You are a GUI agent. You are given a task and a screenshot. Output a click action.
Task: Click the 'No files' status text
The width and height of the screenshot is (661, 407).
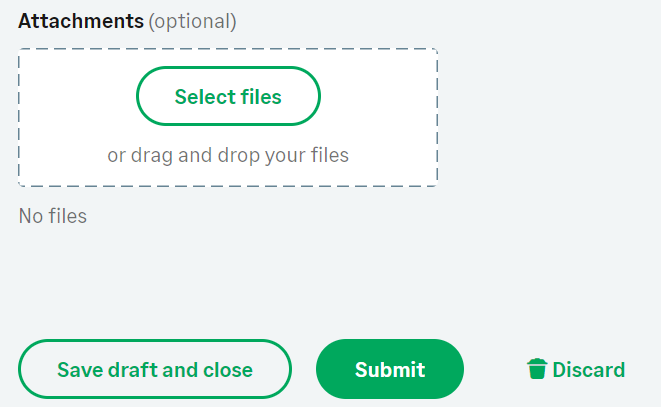click(53, 216)
